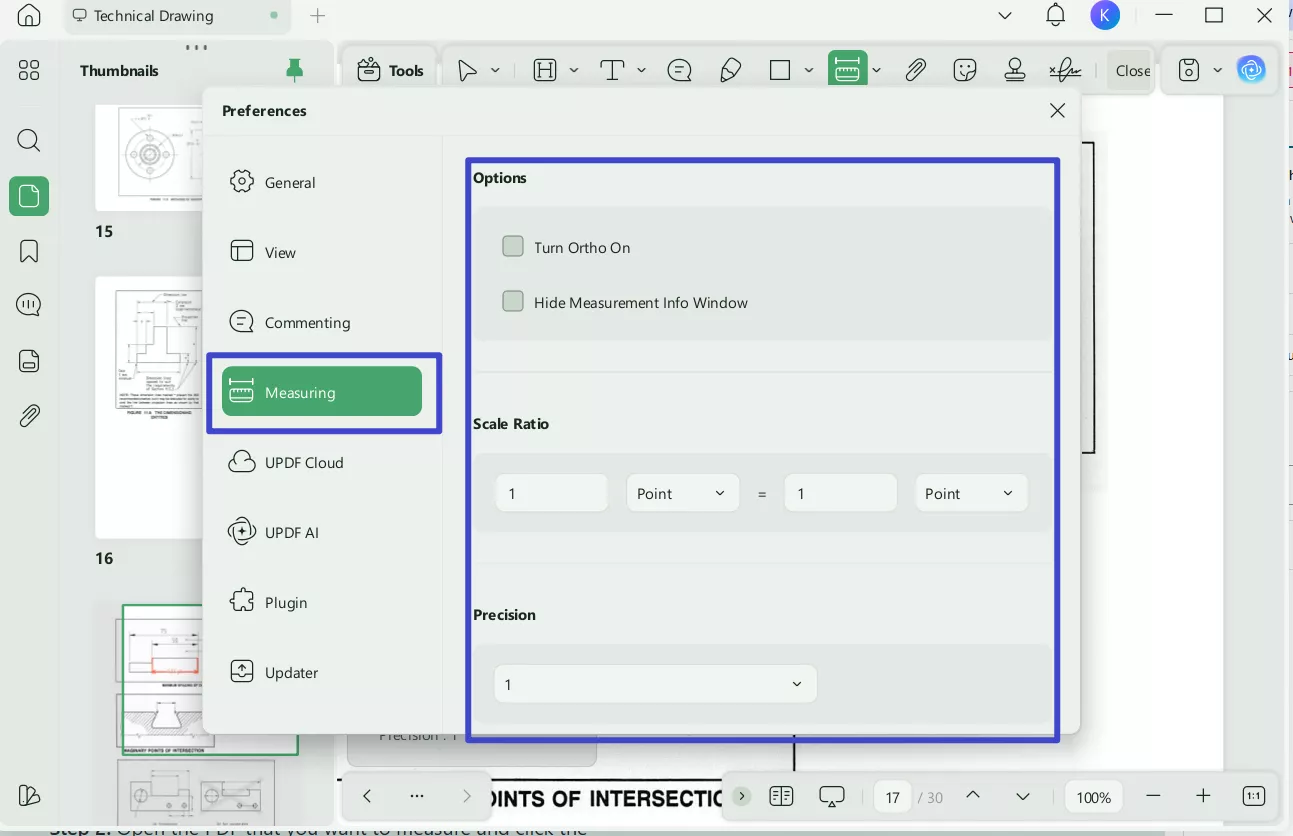Open the Precision dropdown
Screen dimensions: 1293x836
pos(655,684)
